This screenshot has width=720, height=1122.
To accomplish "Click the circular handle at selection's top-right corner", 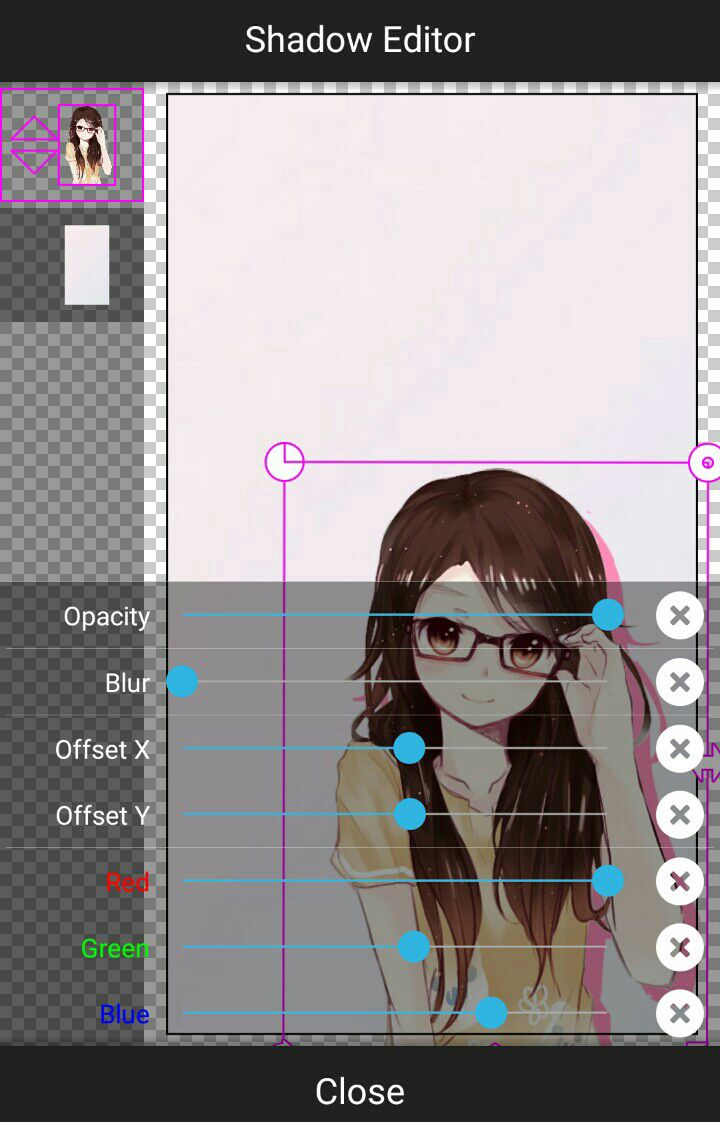I will (x=706, y=462).
